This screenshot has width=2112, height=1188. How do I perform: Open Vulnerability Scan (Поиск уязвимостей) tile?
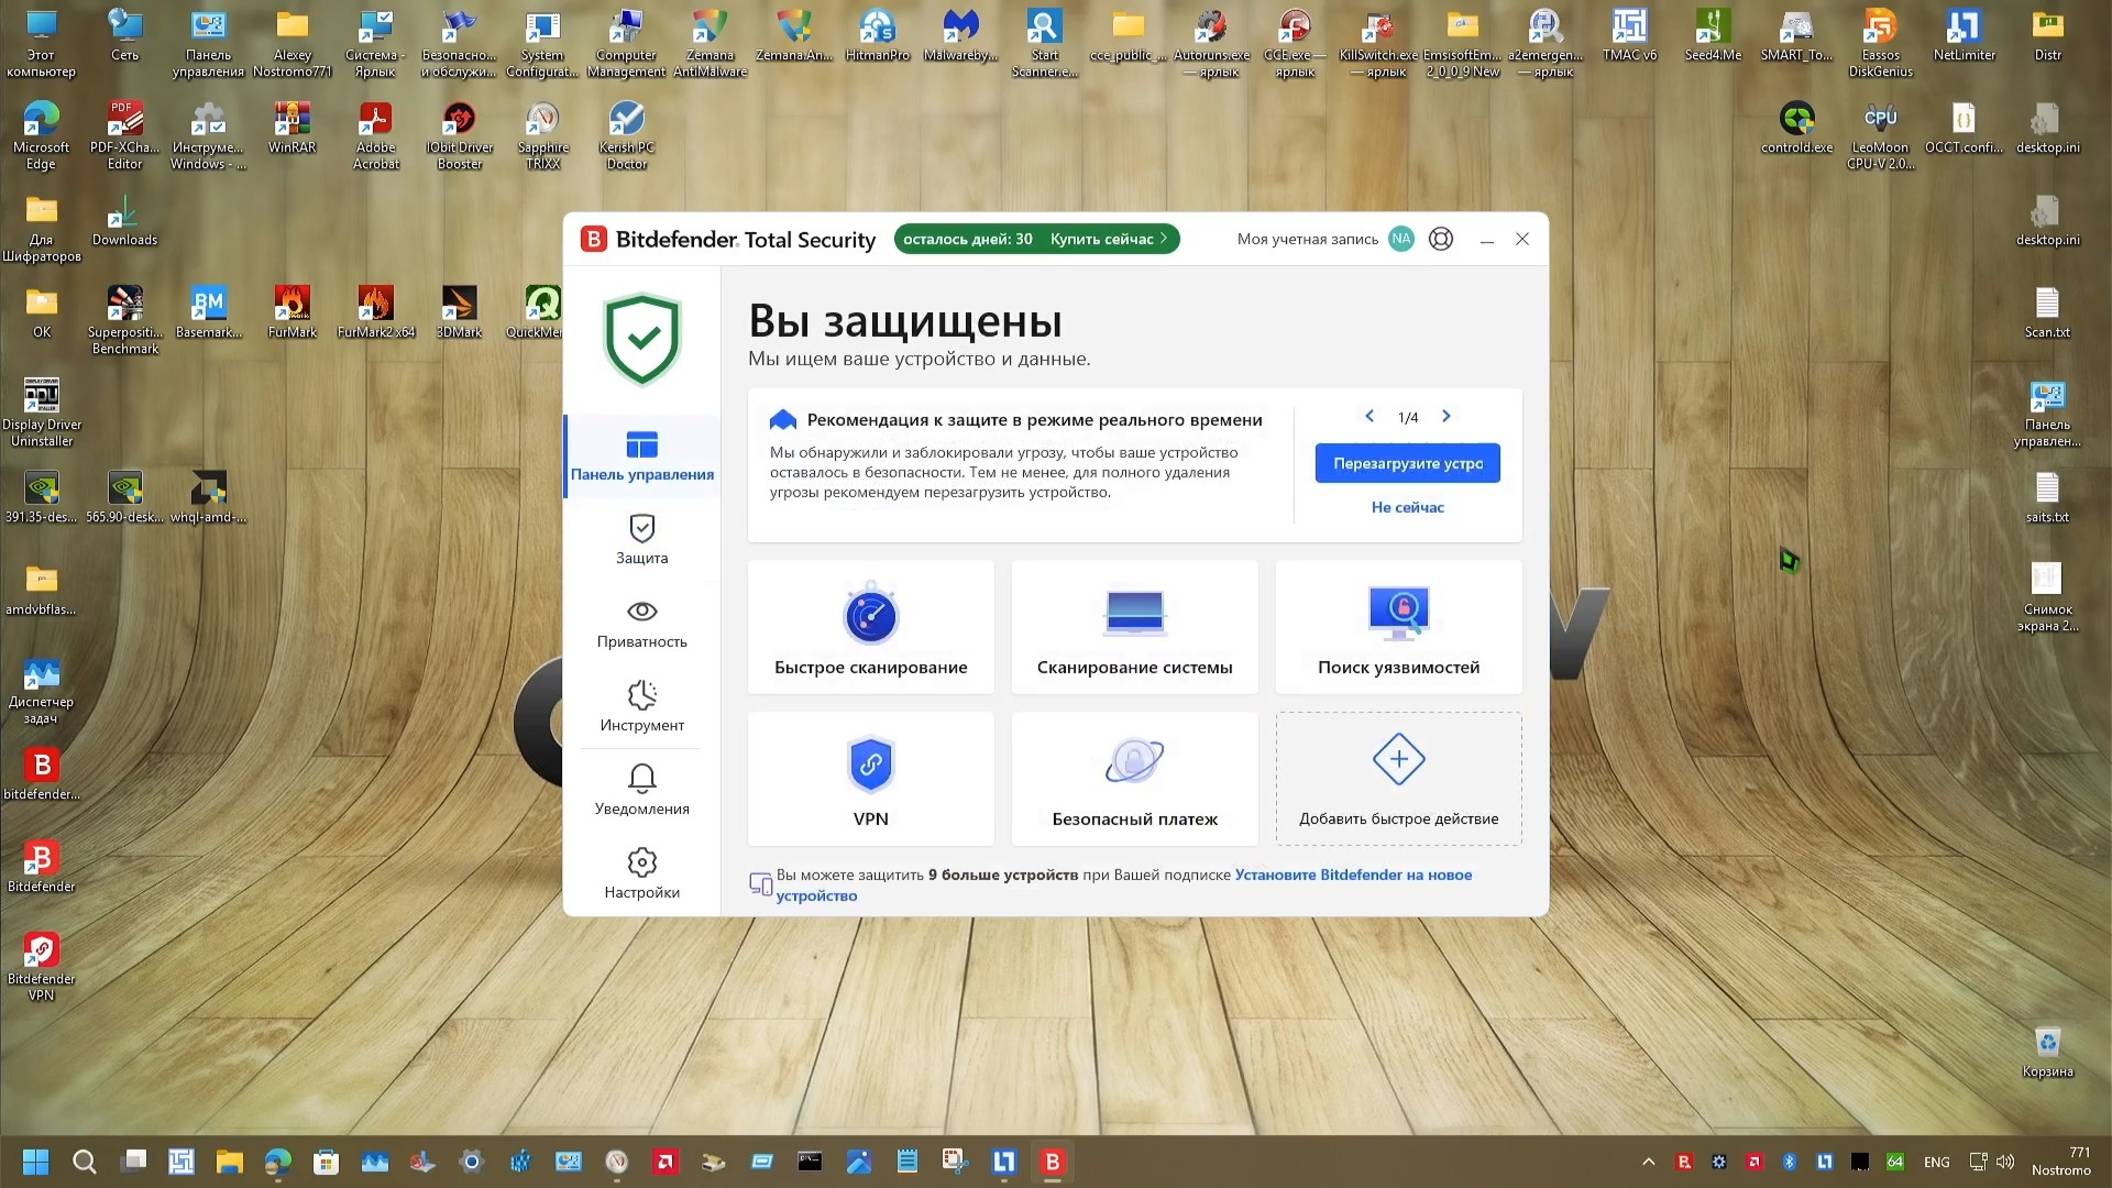tap(1398, 627)
